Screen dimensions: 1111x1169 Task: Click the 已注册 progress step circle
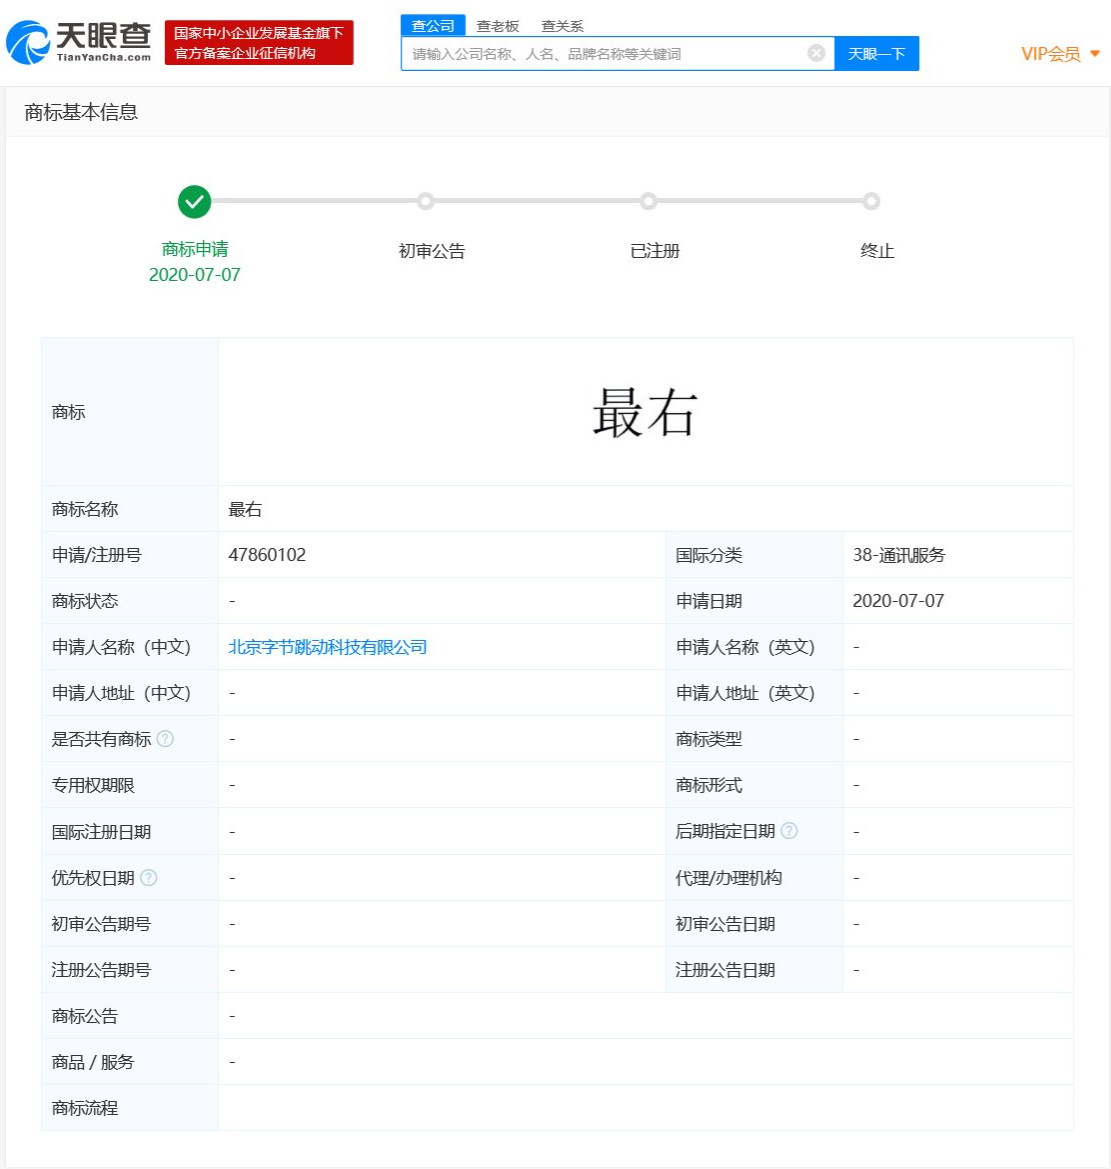click(x=649, y=201)
